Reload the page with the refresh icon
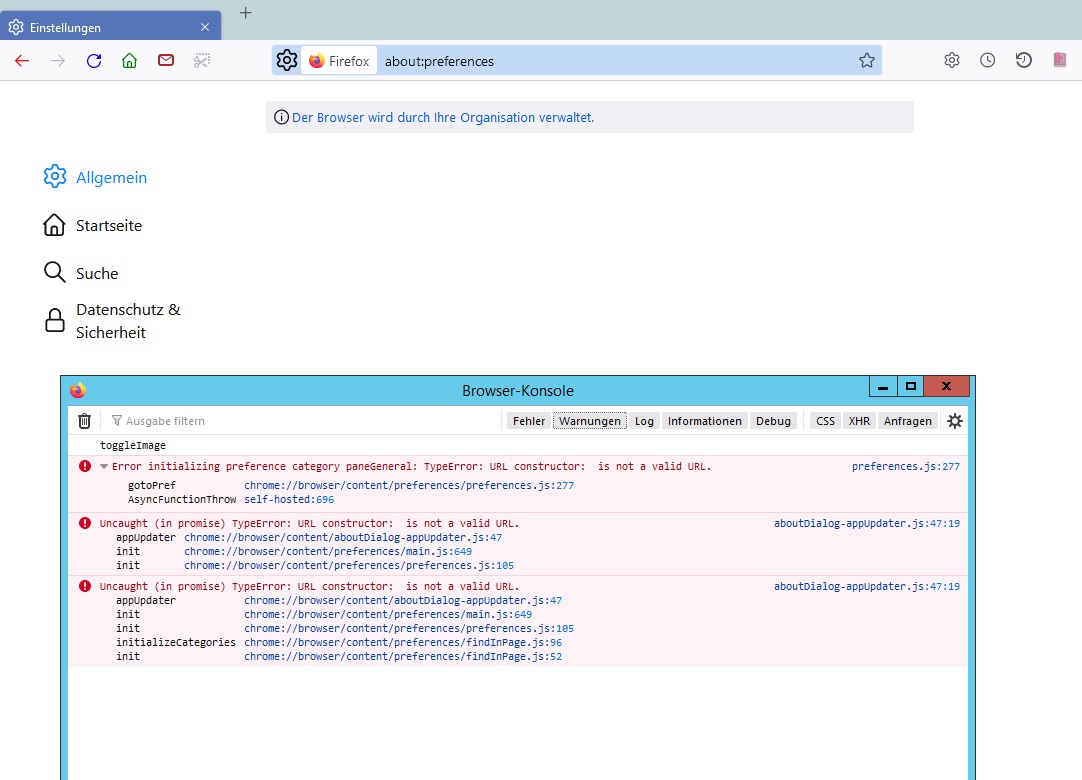1082x780 pixels. click(94, 61)
